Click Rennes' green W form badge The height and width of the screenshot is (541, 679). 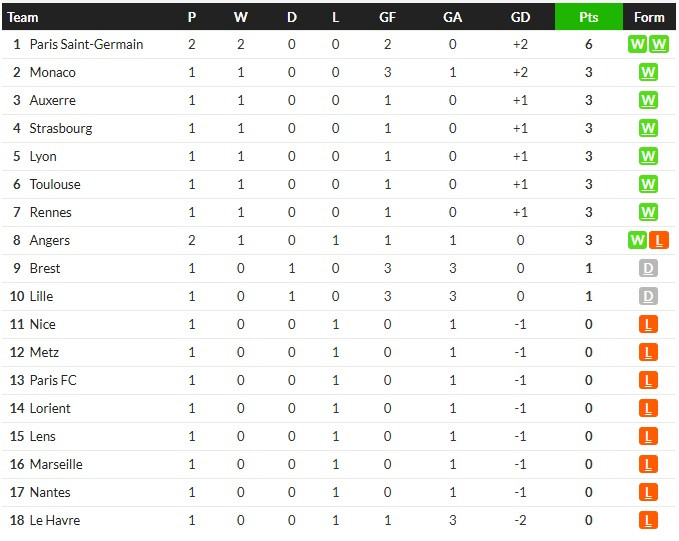click(648, 212)
